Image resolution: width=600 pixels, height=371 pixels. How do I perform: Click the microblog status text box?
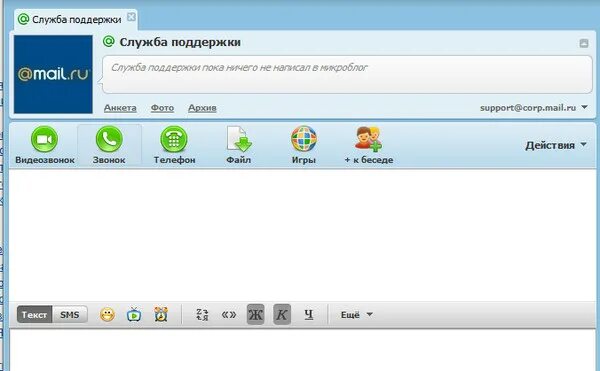point(347,74)
